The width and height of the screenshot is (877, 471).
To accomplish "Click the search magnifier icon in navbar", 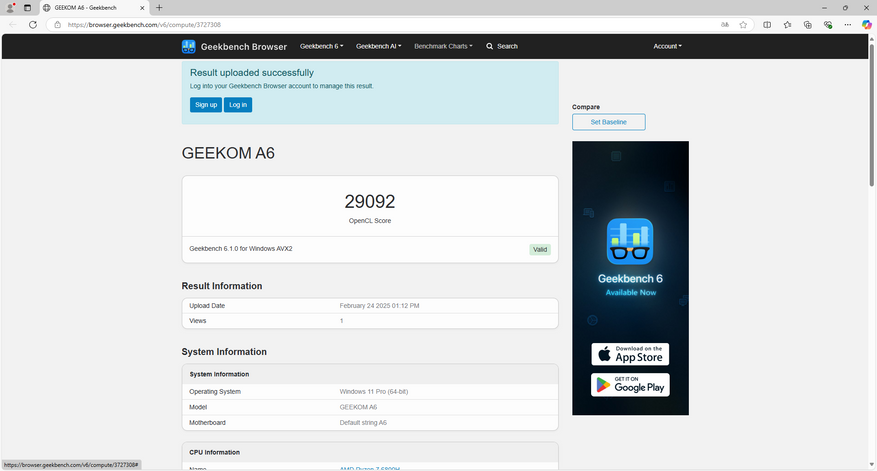I will coord(489,46).
